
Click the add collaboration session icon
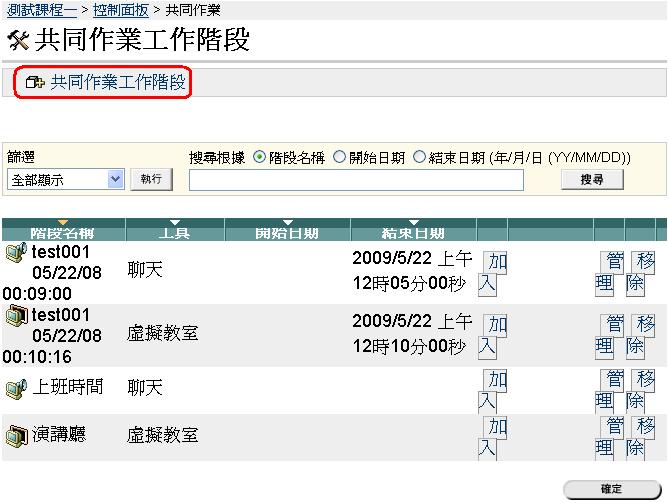36,83
